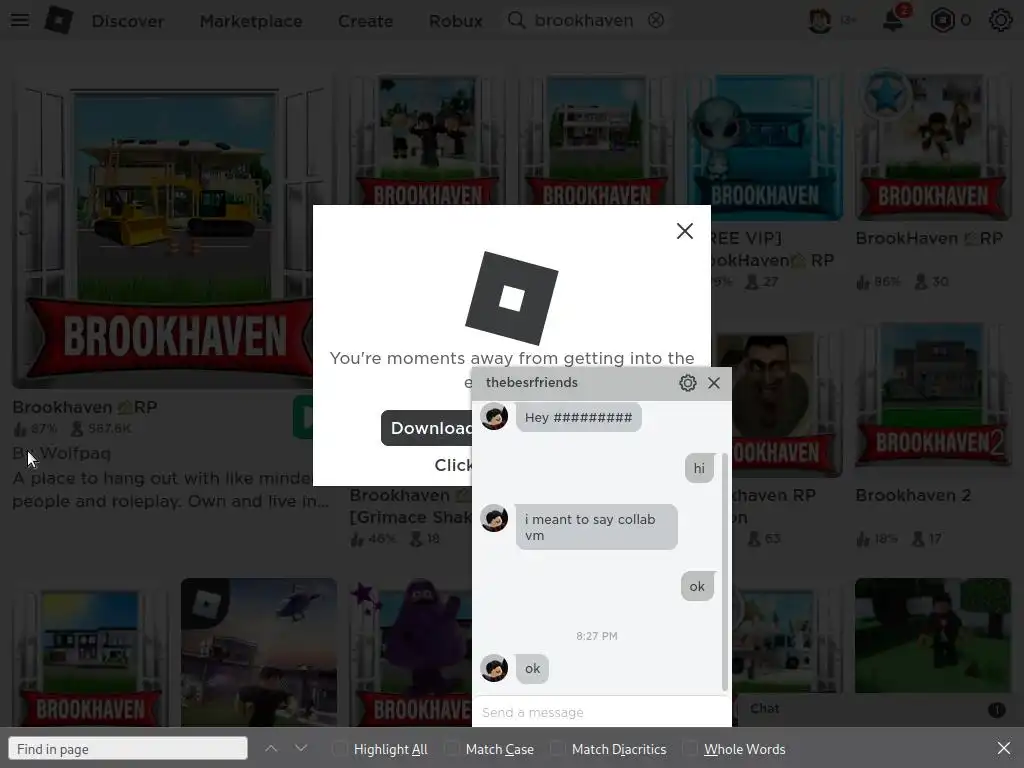
Task: Open the settings gear in header
Action: click(1000, 20)
